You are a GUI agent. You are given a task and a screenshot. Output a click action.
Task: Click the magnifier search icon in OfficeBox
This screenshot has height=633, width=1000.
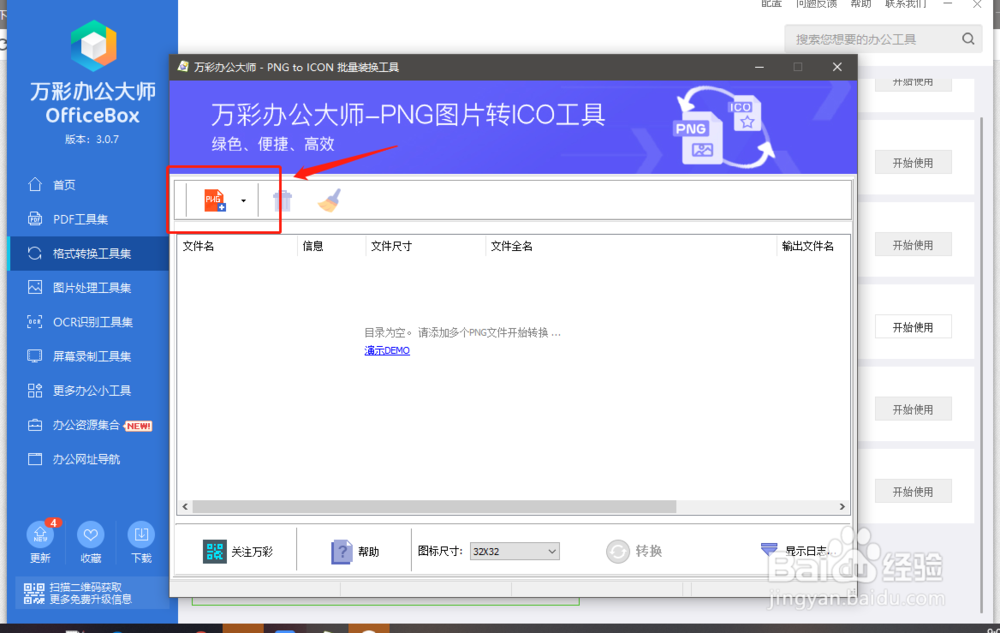click(967, 40)
